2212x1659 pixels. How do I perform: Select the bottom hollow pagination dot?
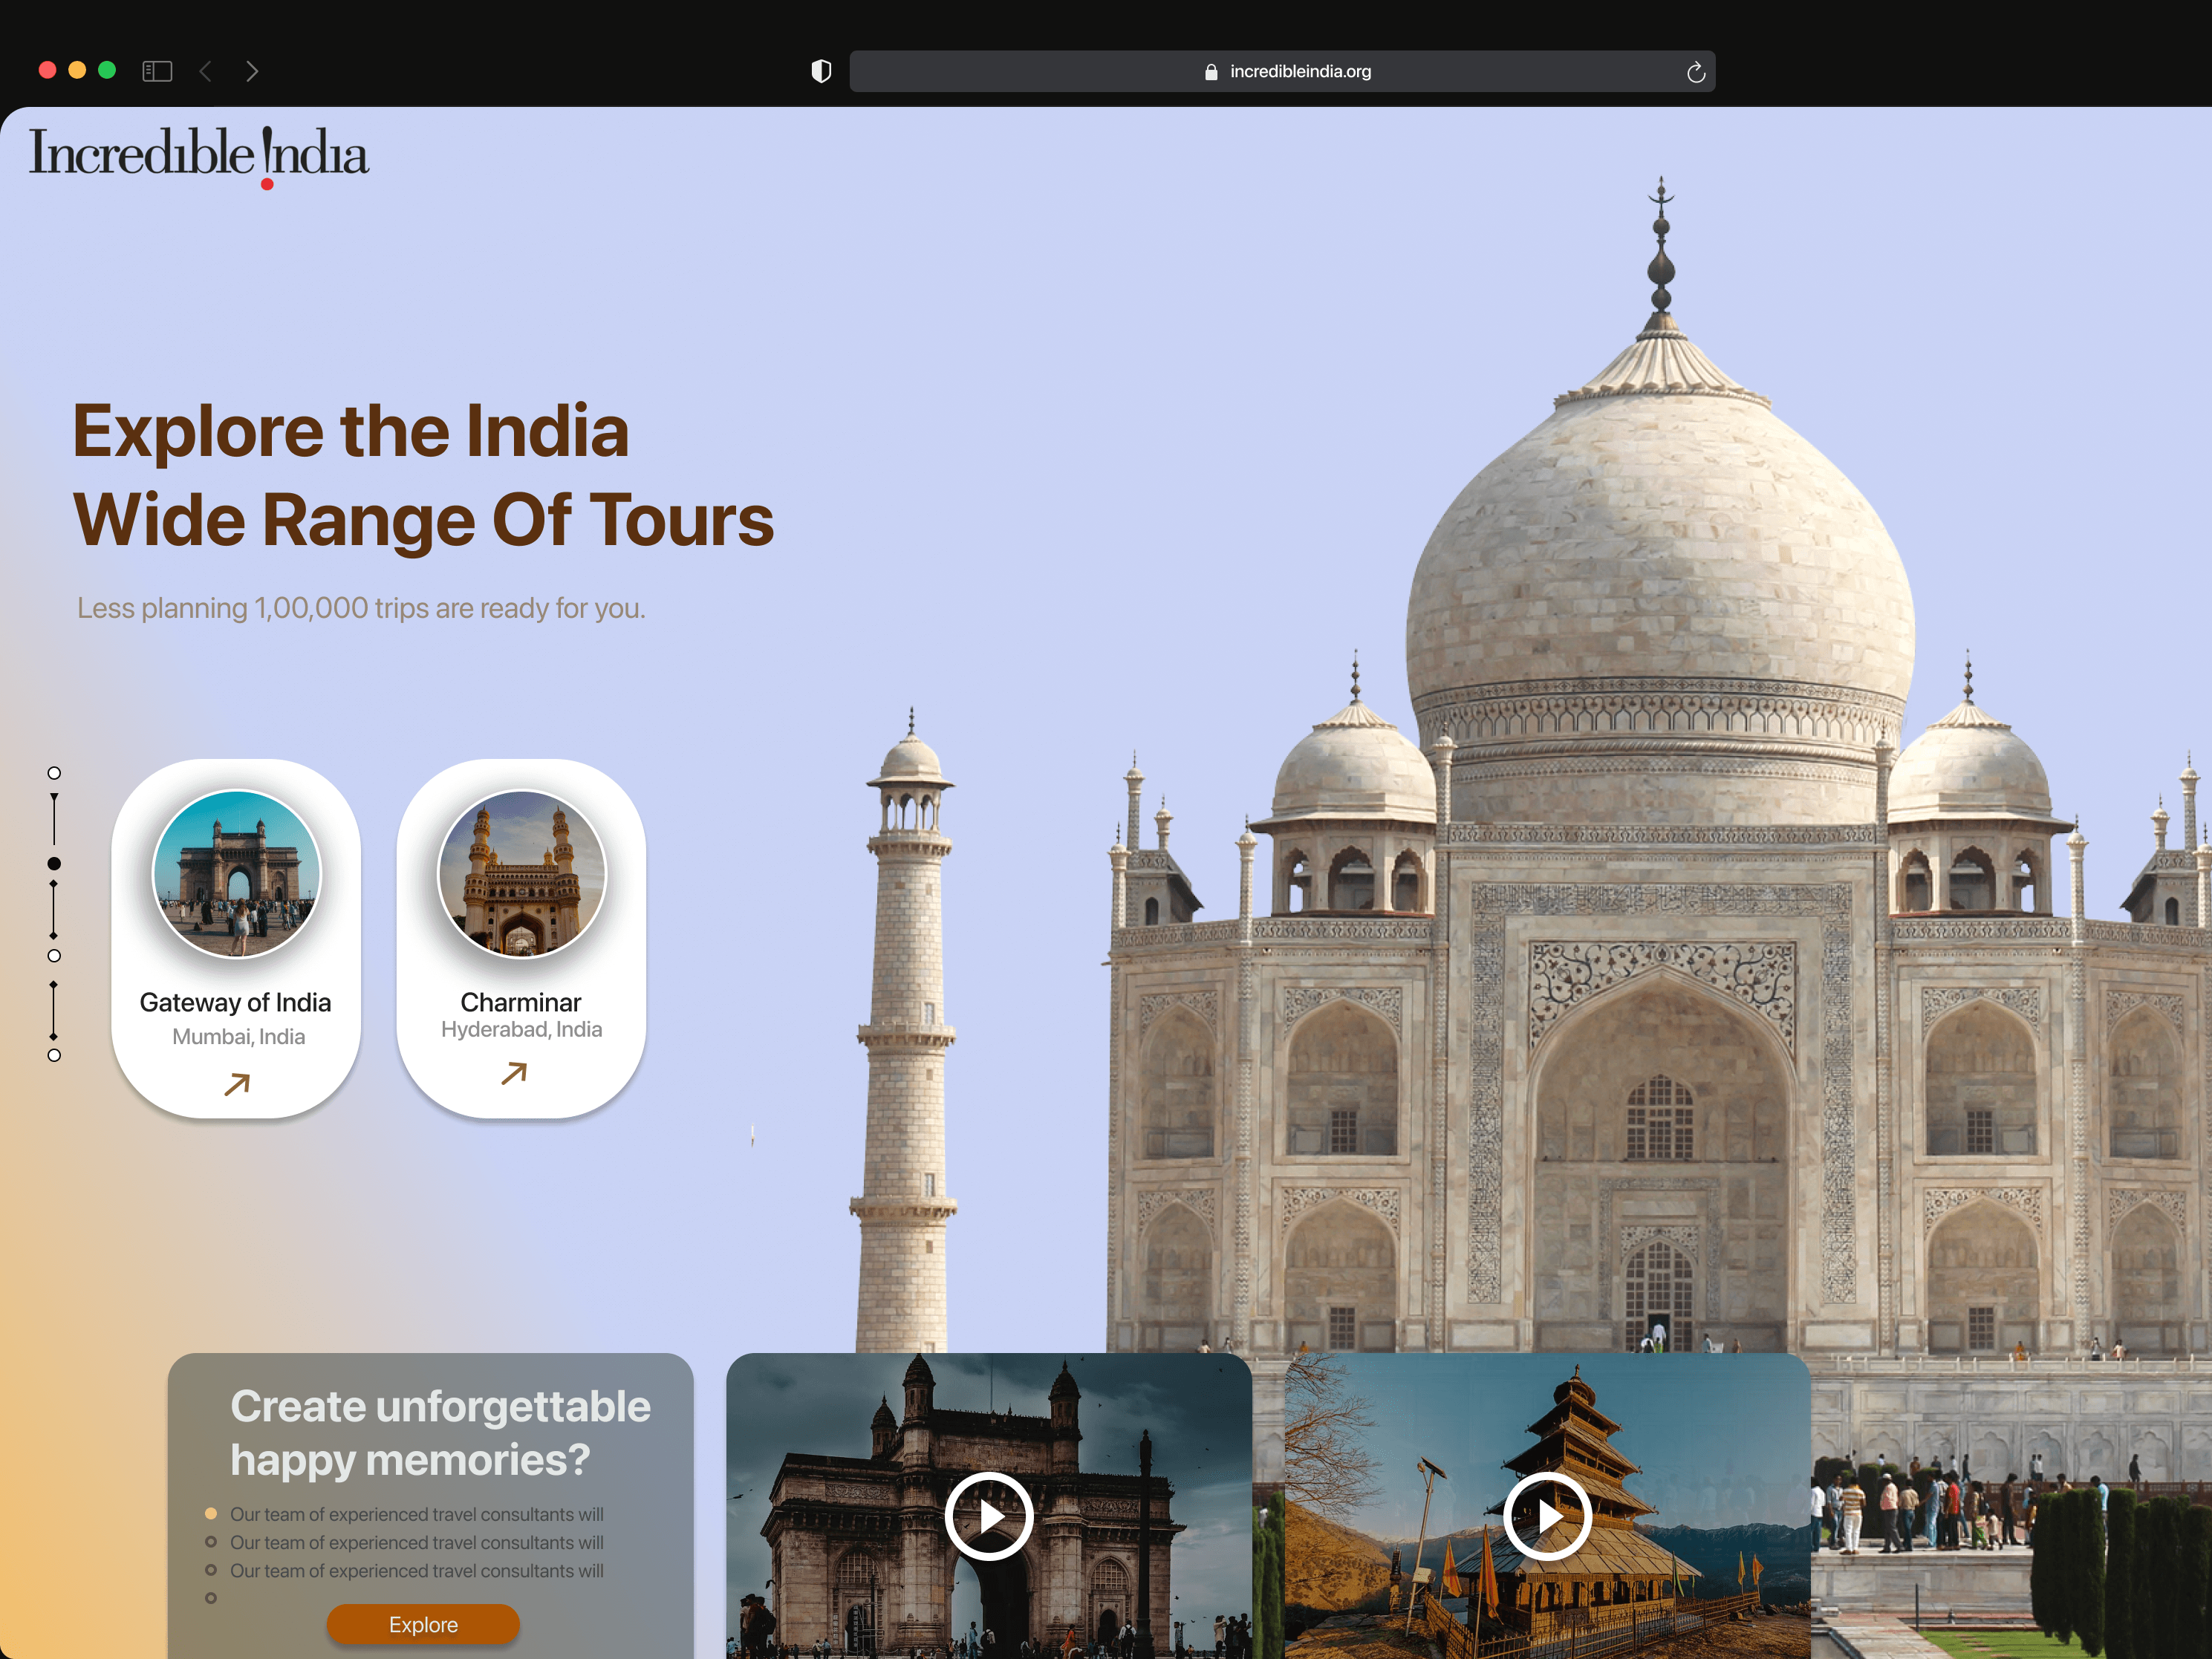coord(54,1055)
